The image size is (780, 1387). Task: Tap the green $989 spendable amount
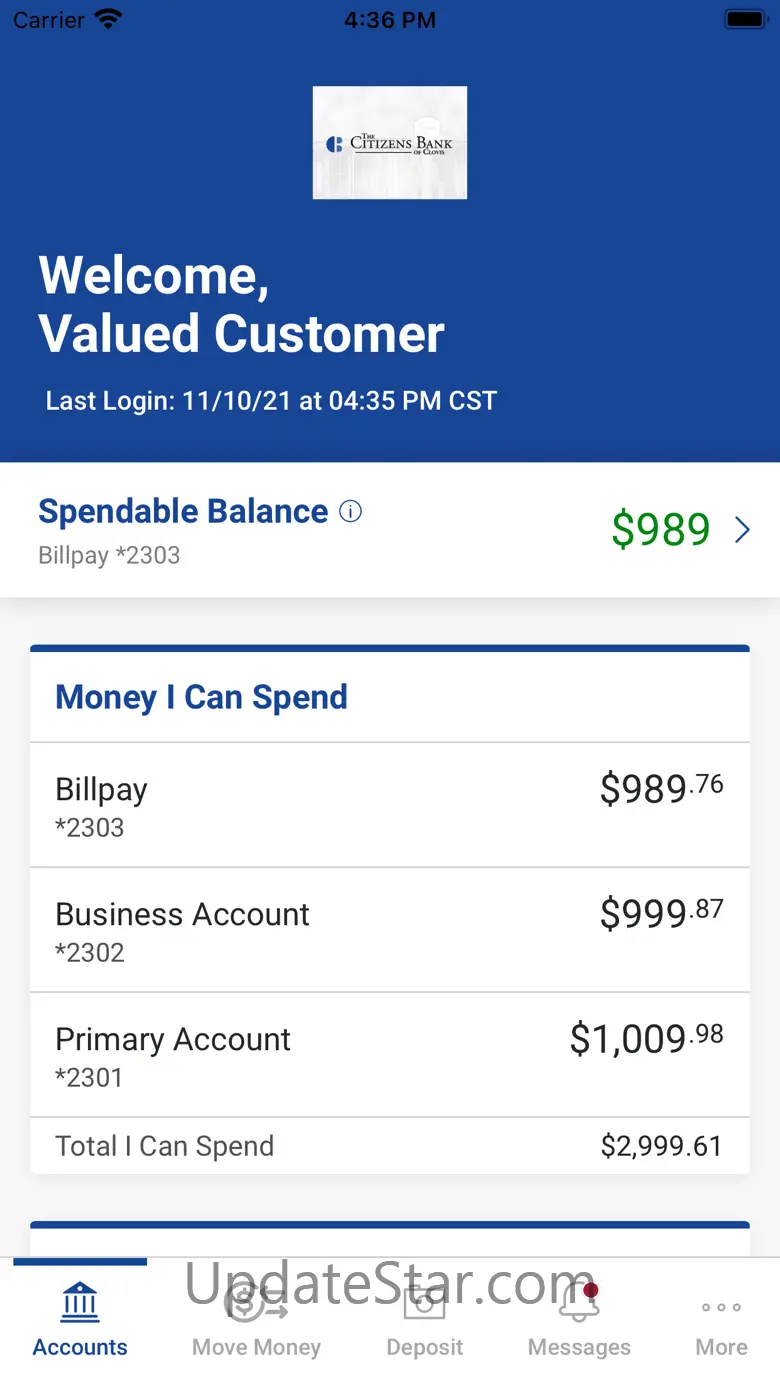(661, 530)
